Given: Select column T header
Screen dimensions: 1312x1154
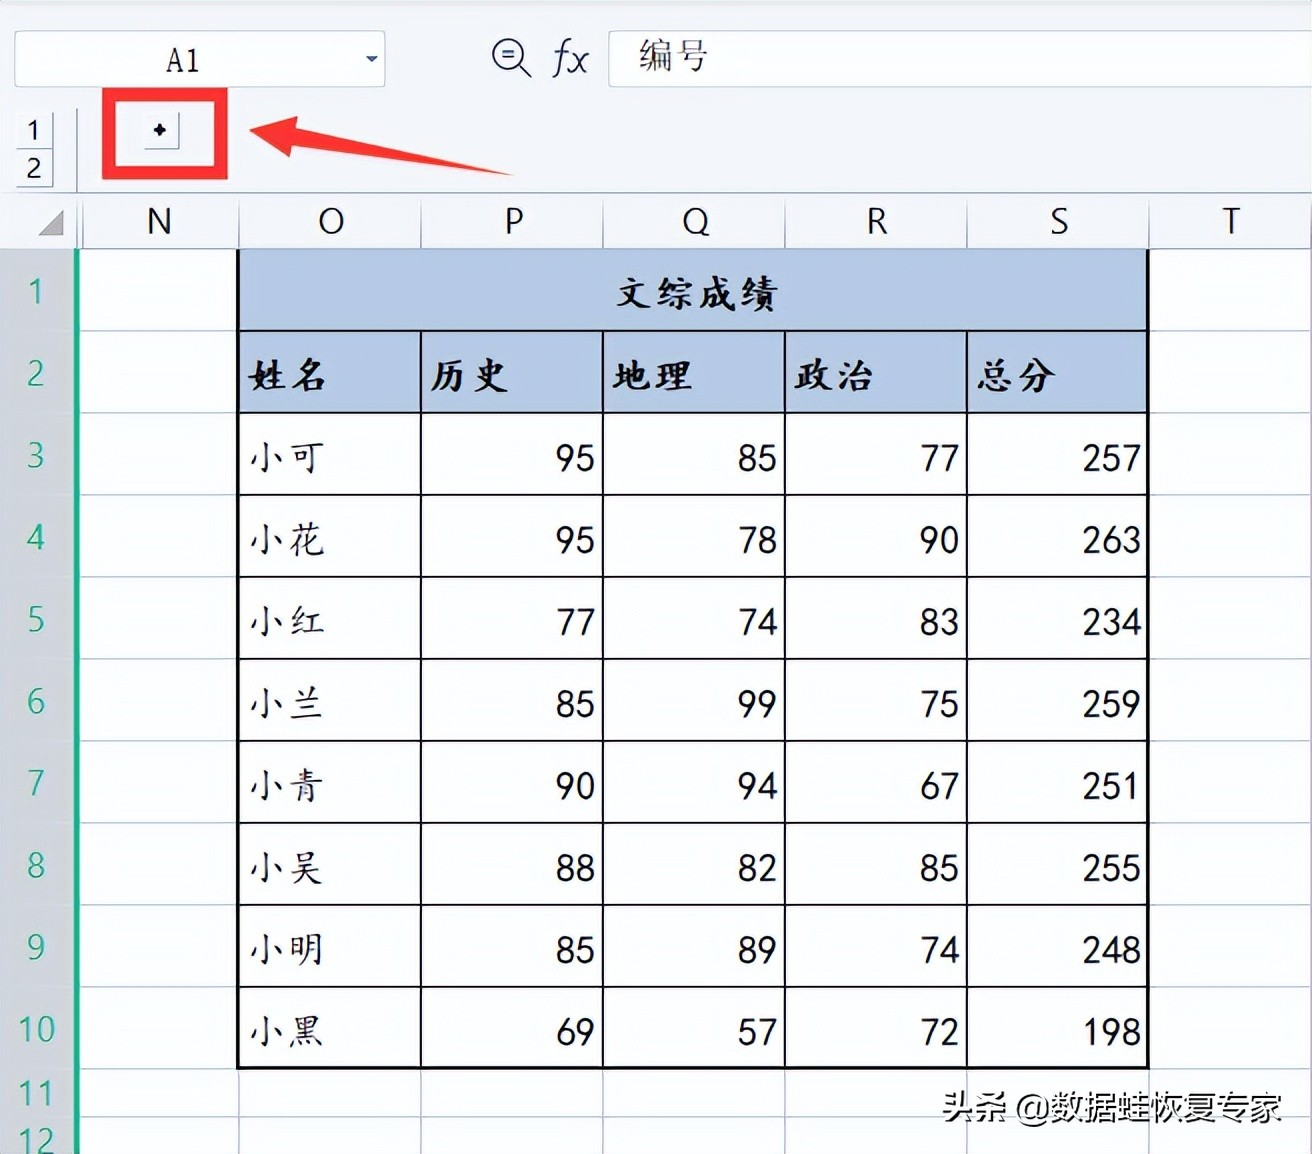Looking at the screenshot, I should coord(1230,221).
